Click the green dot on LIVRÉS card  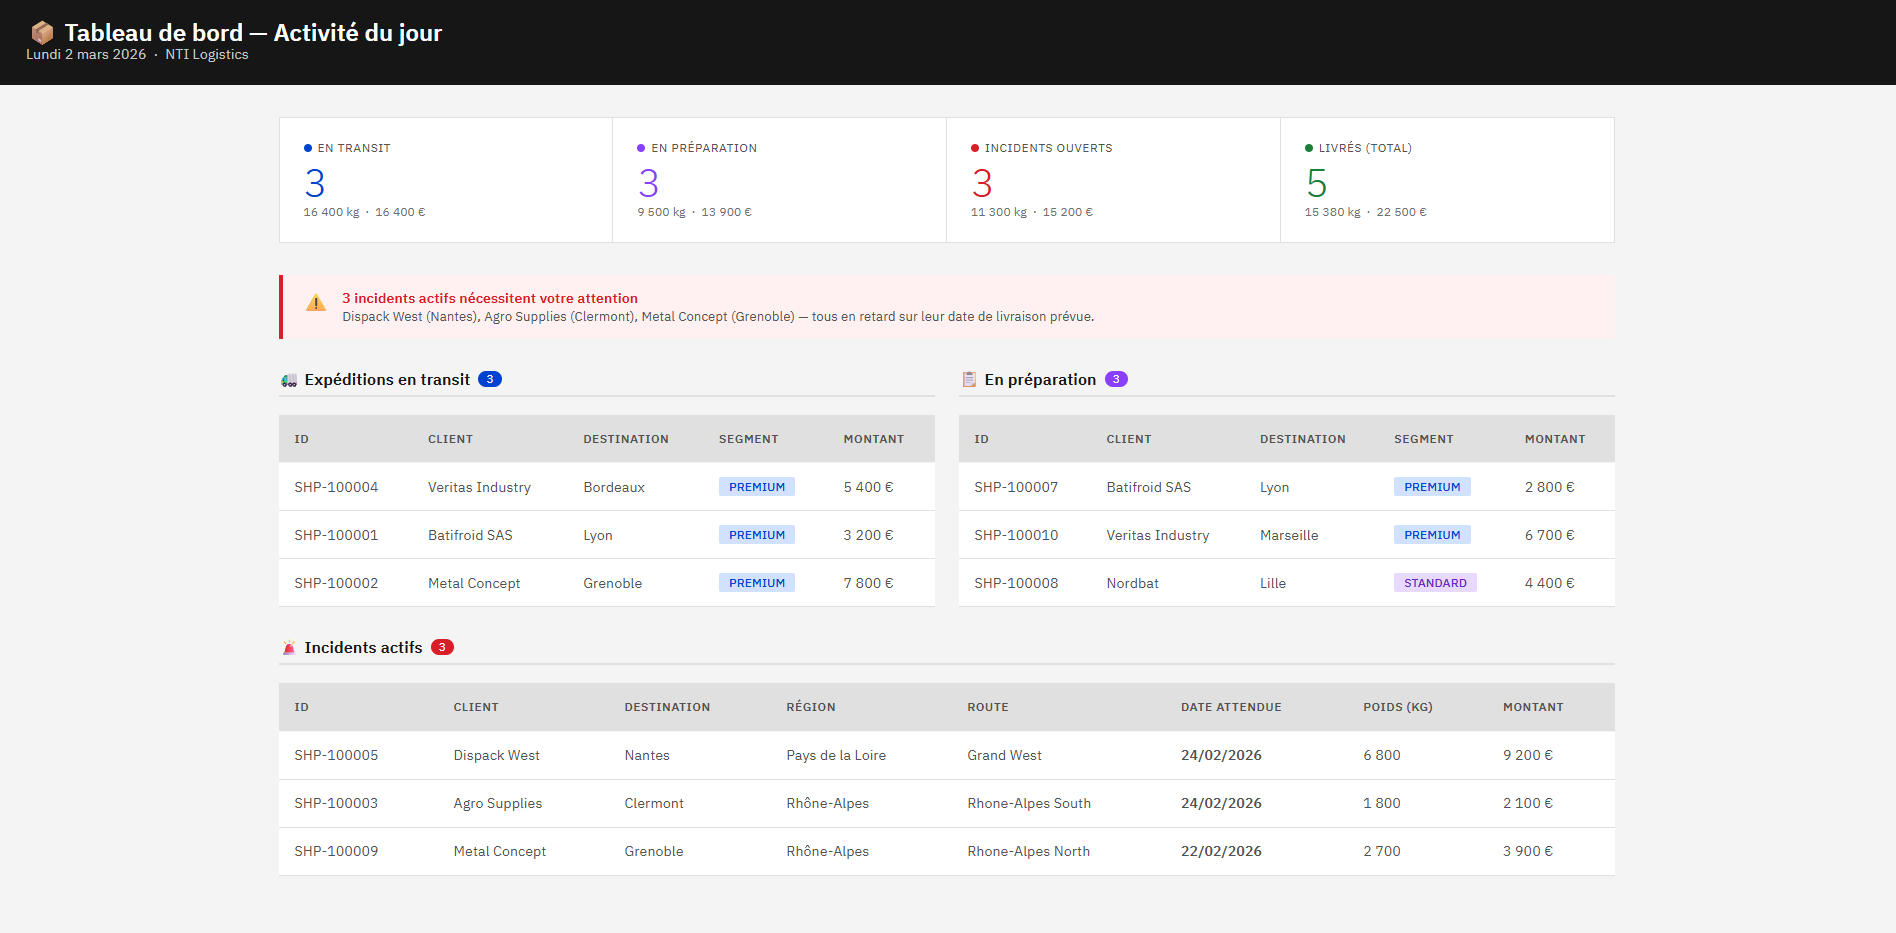[x=1308, y=147]
